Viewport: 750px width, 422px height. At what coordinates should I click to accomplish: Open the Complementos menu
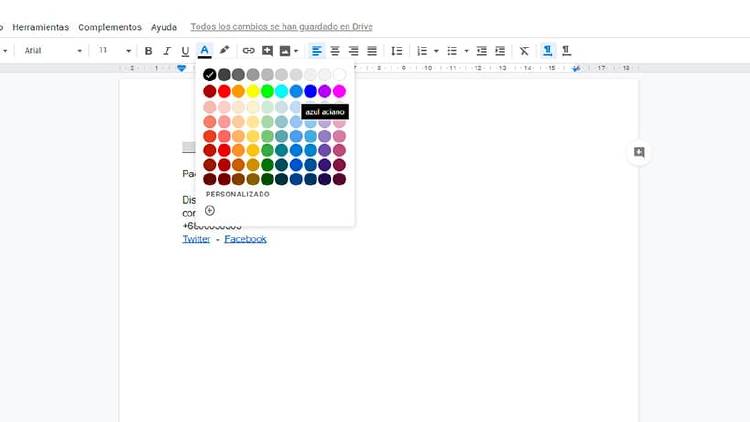tap(110, 27)
